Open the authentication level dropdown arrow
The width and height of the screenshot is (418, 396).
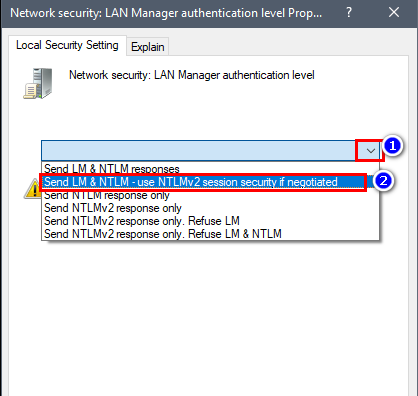click(370, 151)
